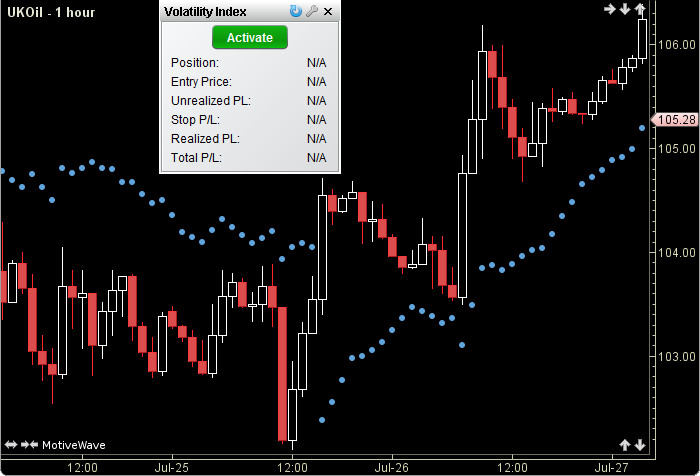Click the 105.00 price axis label
700x476 pixels.
point(677,149)
